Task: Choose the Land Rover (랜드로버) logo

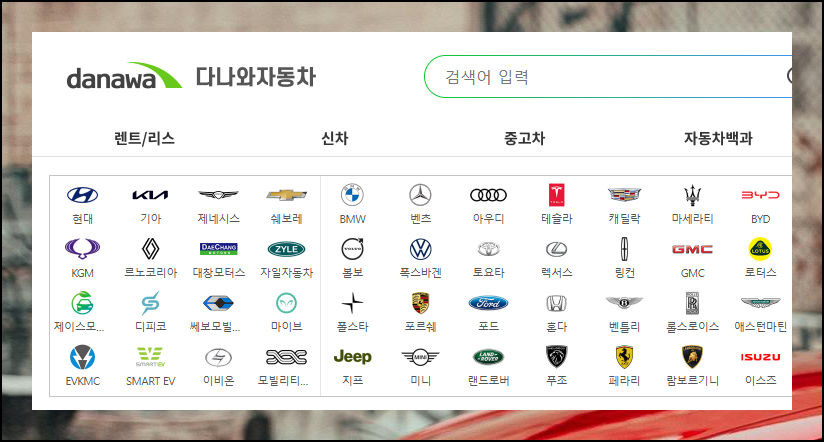Action: (488, 357)
